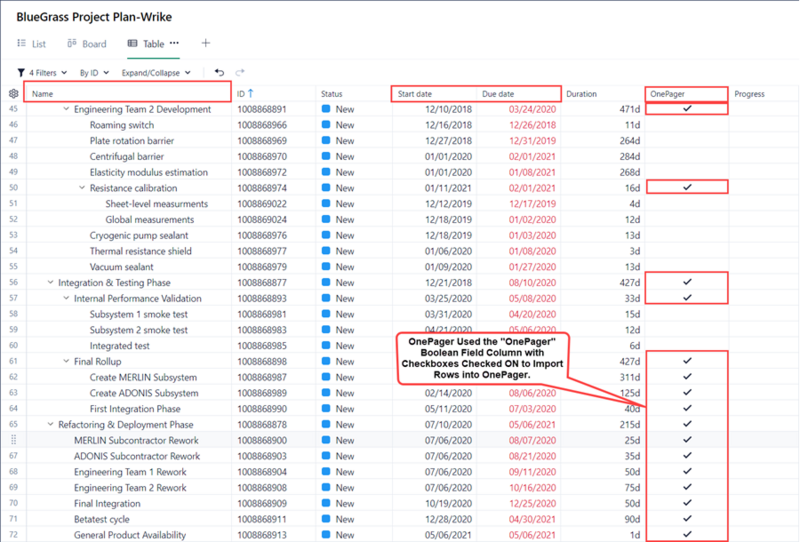The image size is (800, 542).
Task: Uncheck OnePager for Resistance calibration
Action: pyautogui.click(x=687, y=187)
